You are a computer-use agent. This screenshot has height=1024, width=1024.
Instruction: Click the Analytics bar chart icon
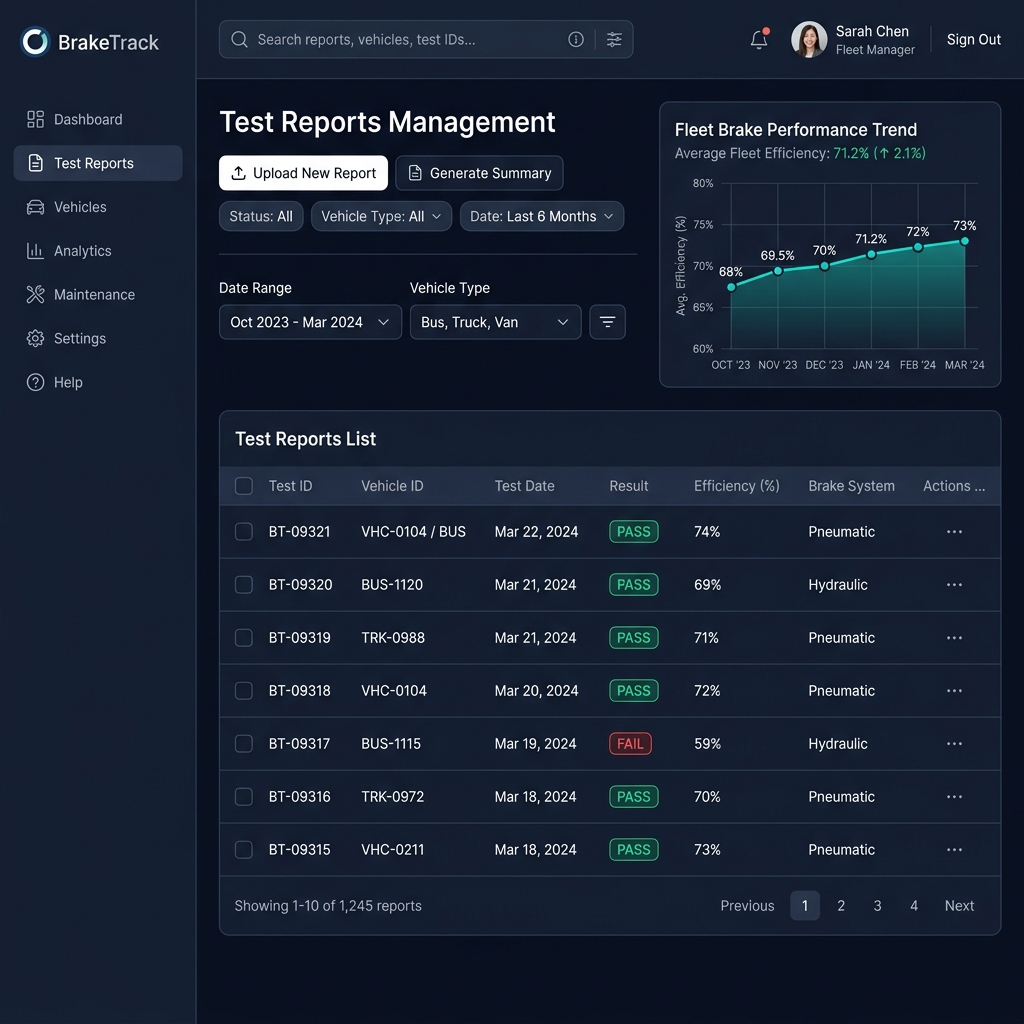click(35, 251)
